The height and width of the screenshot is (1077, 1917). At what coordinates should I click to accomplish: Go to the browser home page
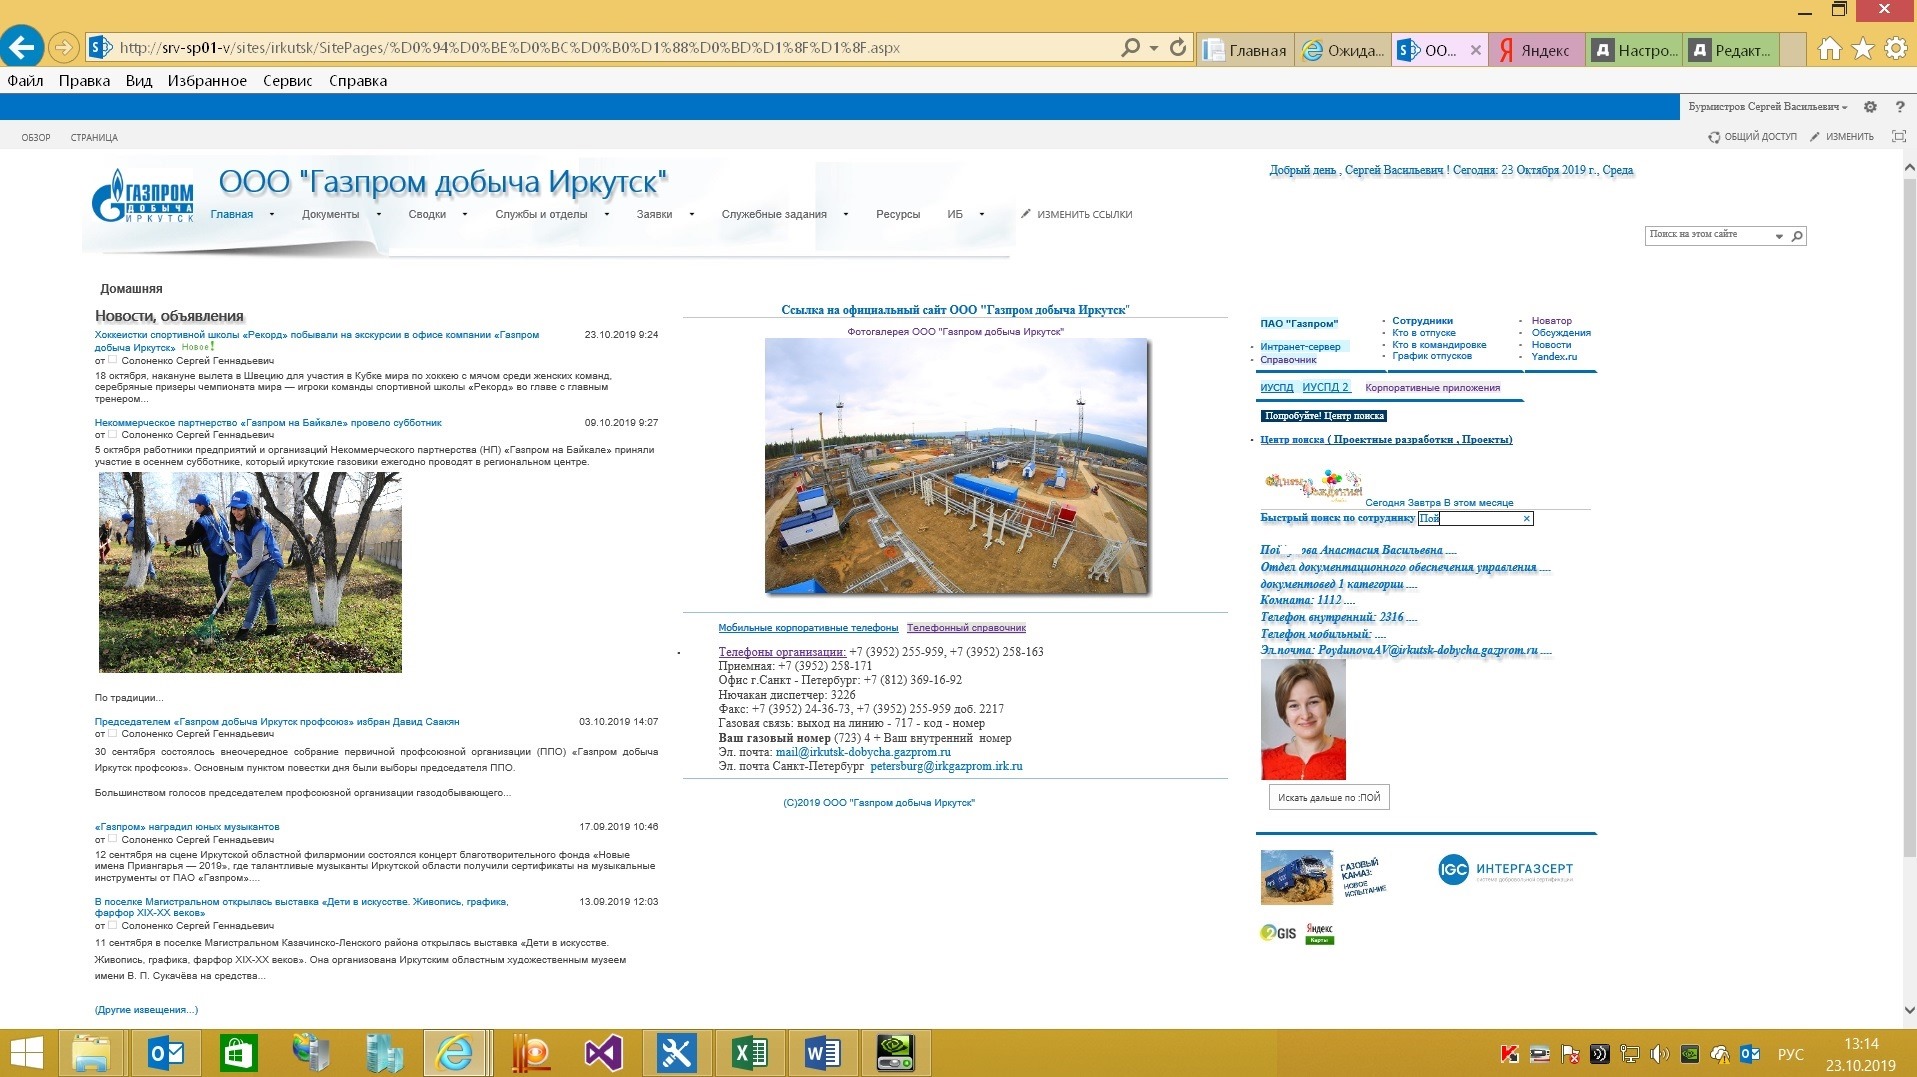(x=1829, y=48)
